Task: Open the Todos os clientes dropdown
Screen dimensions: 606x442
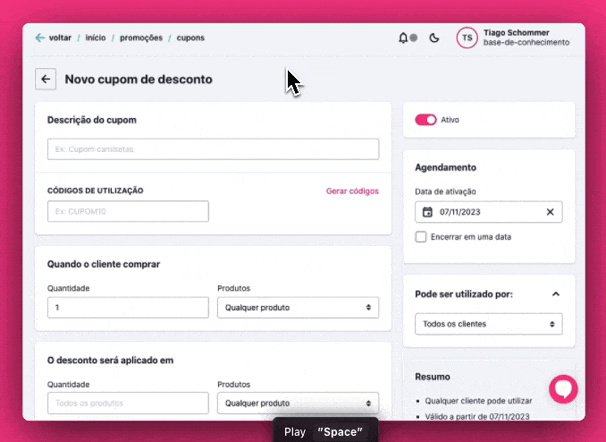Action: [x=489, y=324]
